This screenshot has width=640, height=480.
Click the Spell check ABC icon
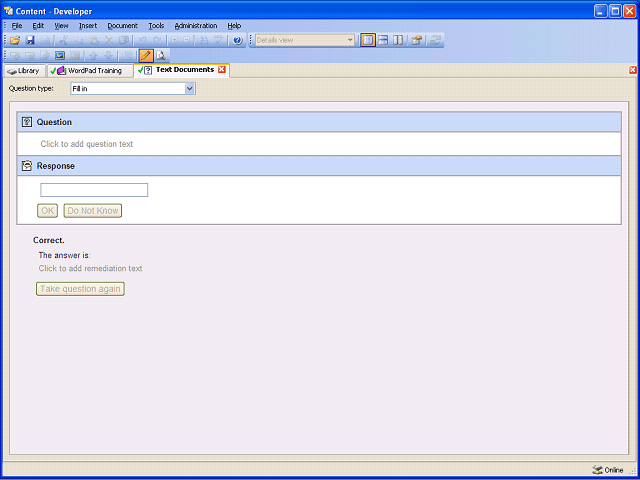pos(219,40)
